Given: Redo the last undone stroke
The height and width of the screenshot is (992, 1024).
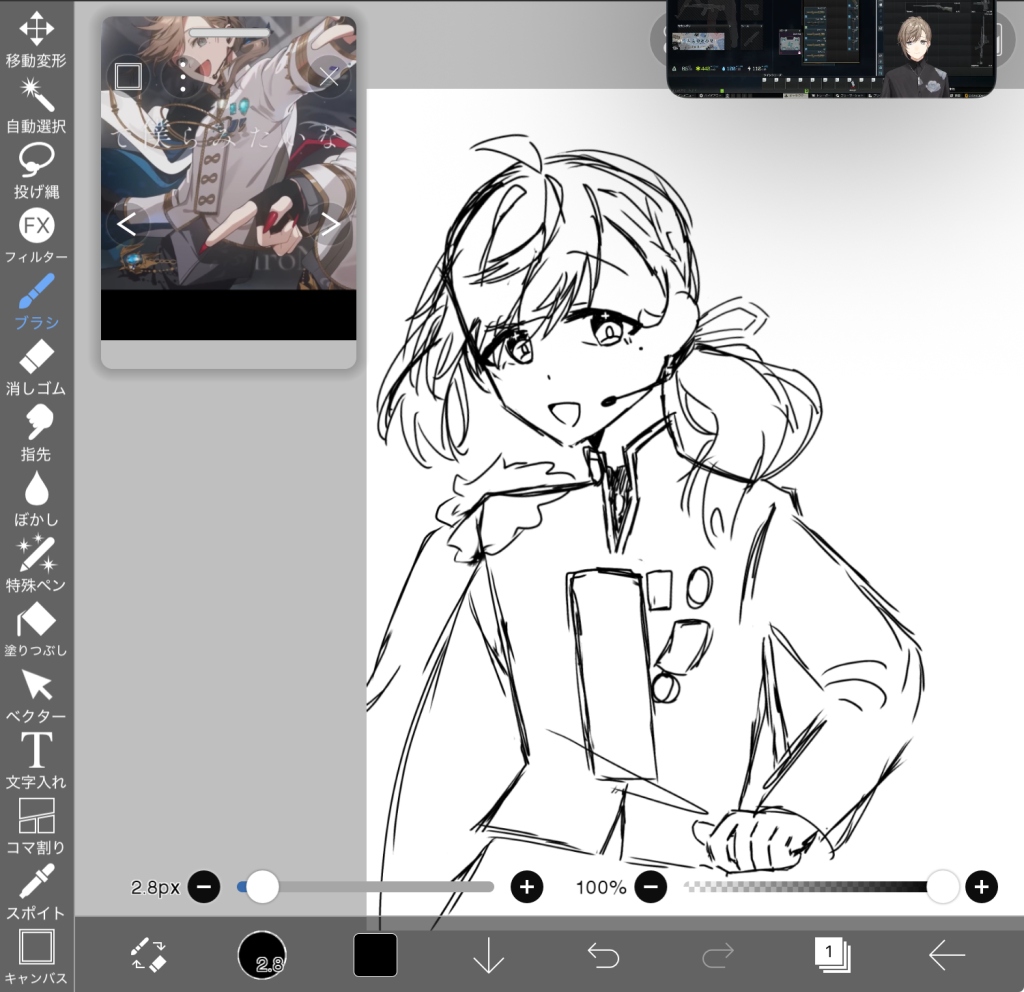Looking at the screenshot, I should coord(717,956).
